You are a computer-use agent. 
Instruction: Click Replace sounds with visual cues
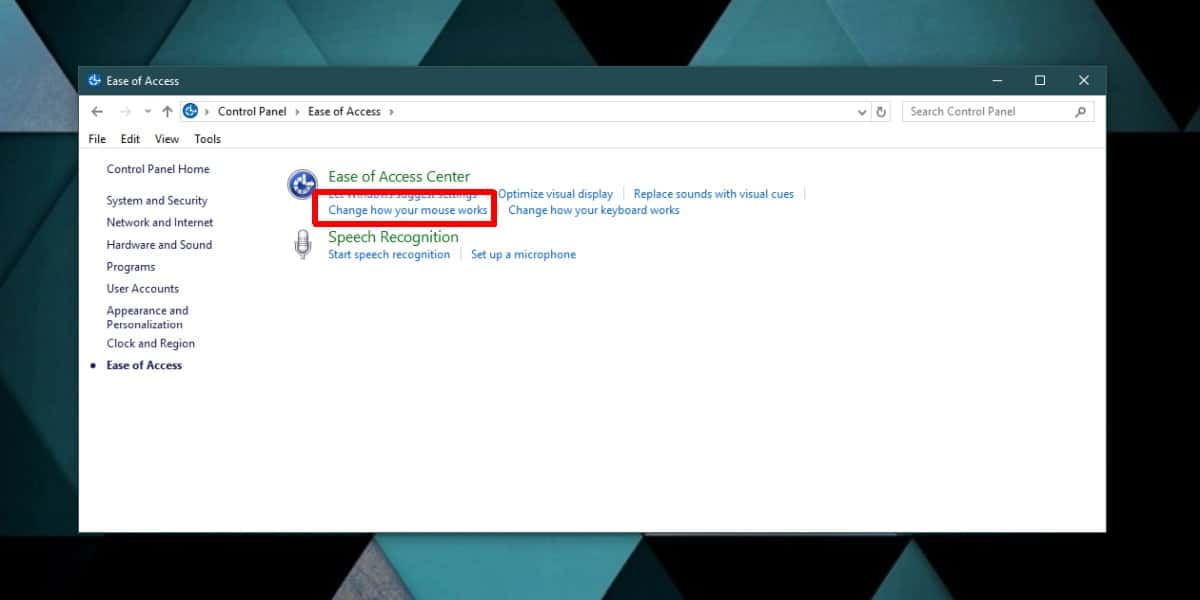(x=714, y=194)
